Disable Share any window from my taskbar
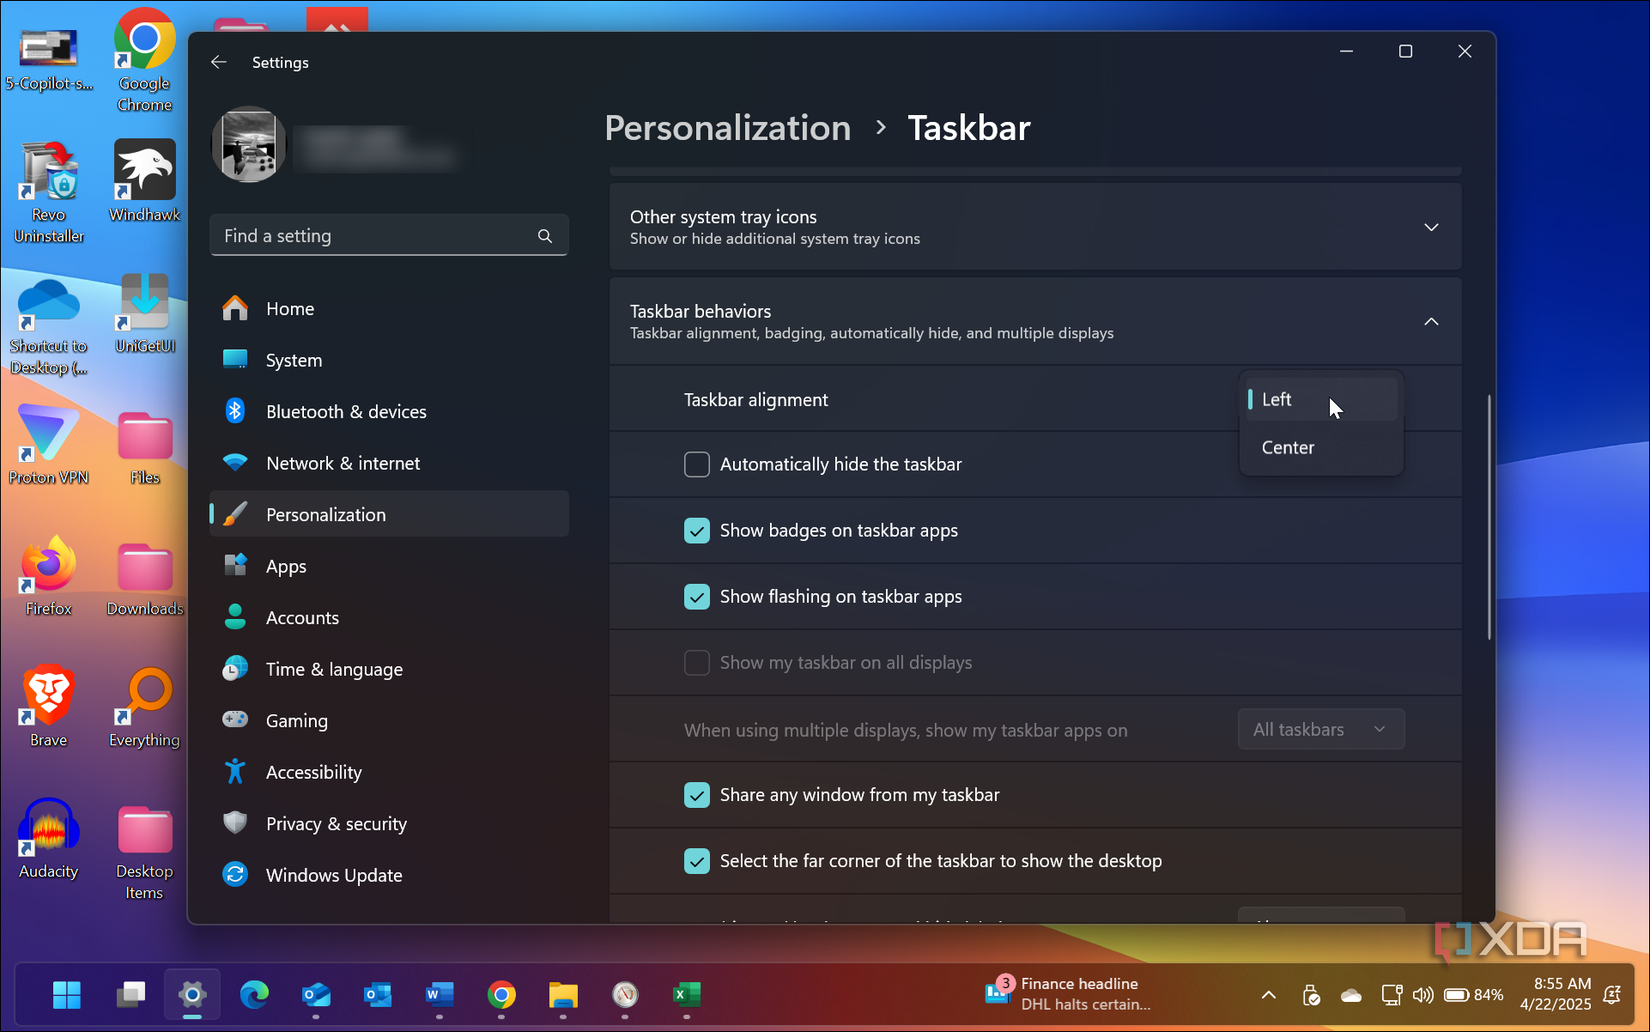Viewport: 1650px width, 1032px height. pyautogui.click(x=697, y=795)
